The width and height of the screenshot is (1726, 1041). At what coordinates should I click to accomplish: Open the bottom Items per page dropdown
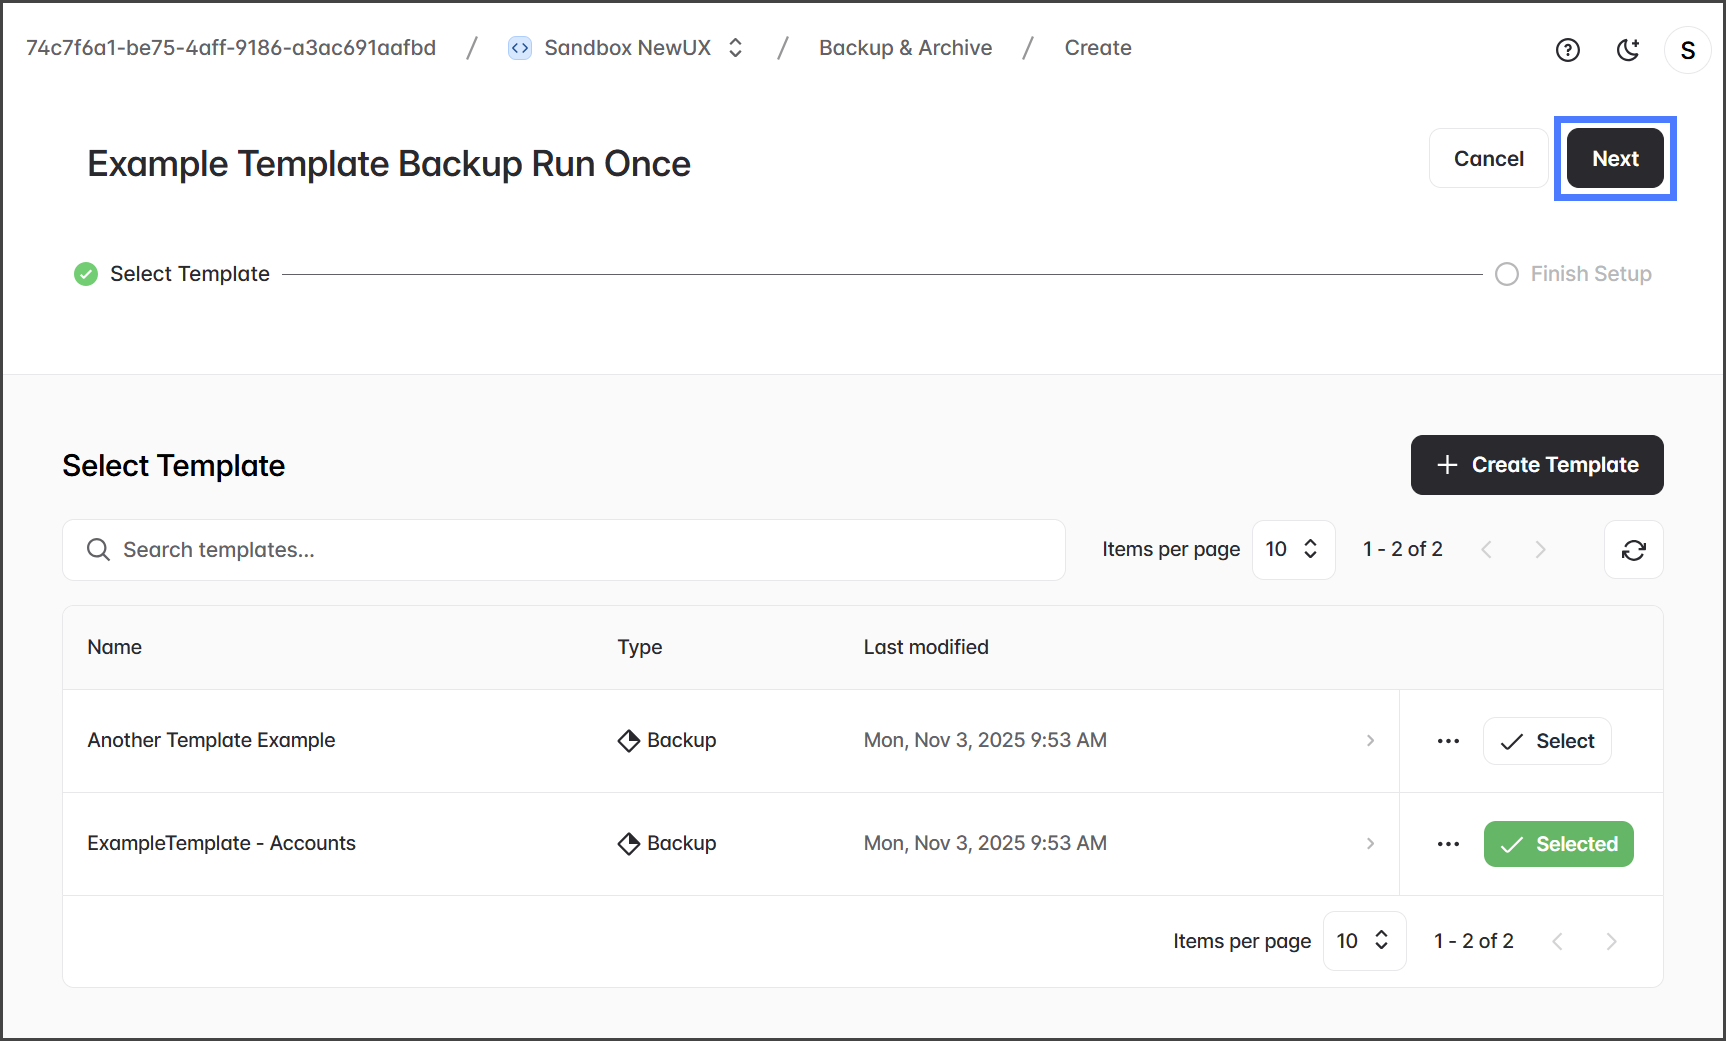[x=1363, y=941]
